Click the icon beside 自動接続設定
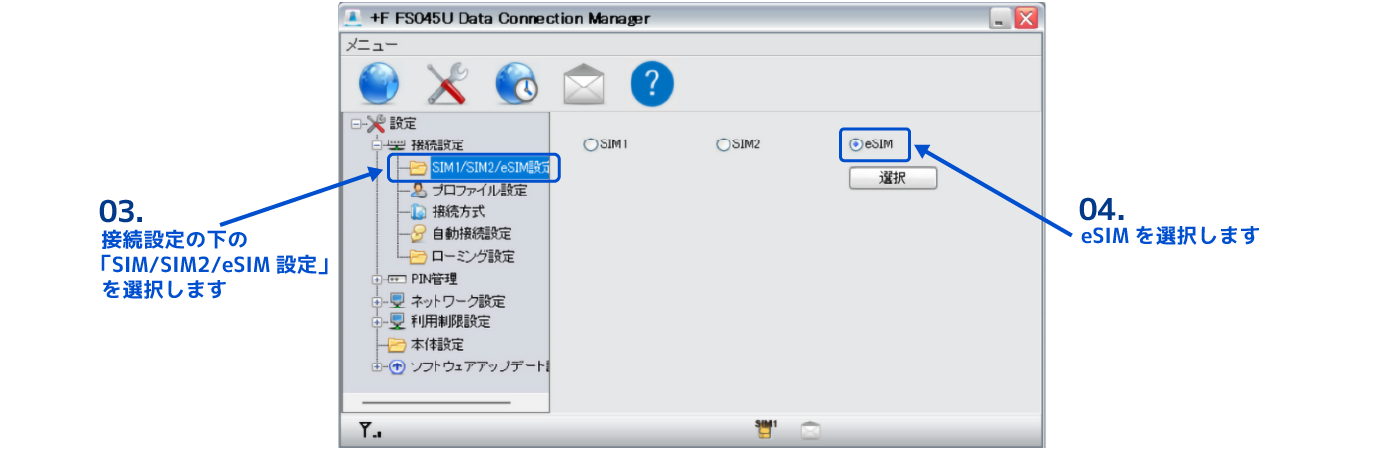Screen dimensions: 1385x450 419,234
